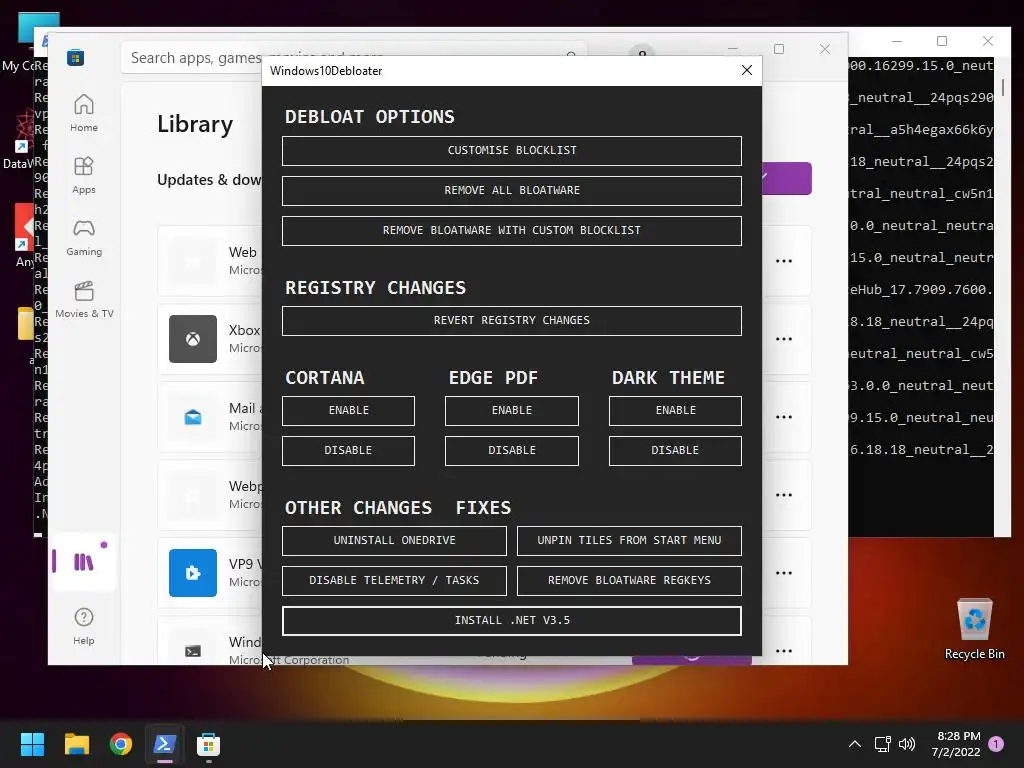Click the Microsoft Store search field
The image size is (1024, 768).
point(353,57)
